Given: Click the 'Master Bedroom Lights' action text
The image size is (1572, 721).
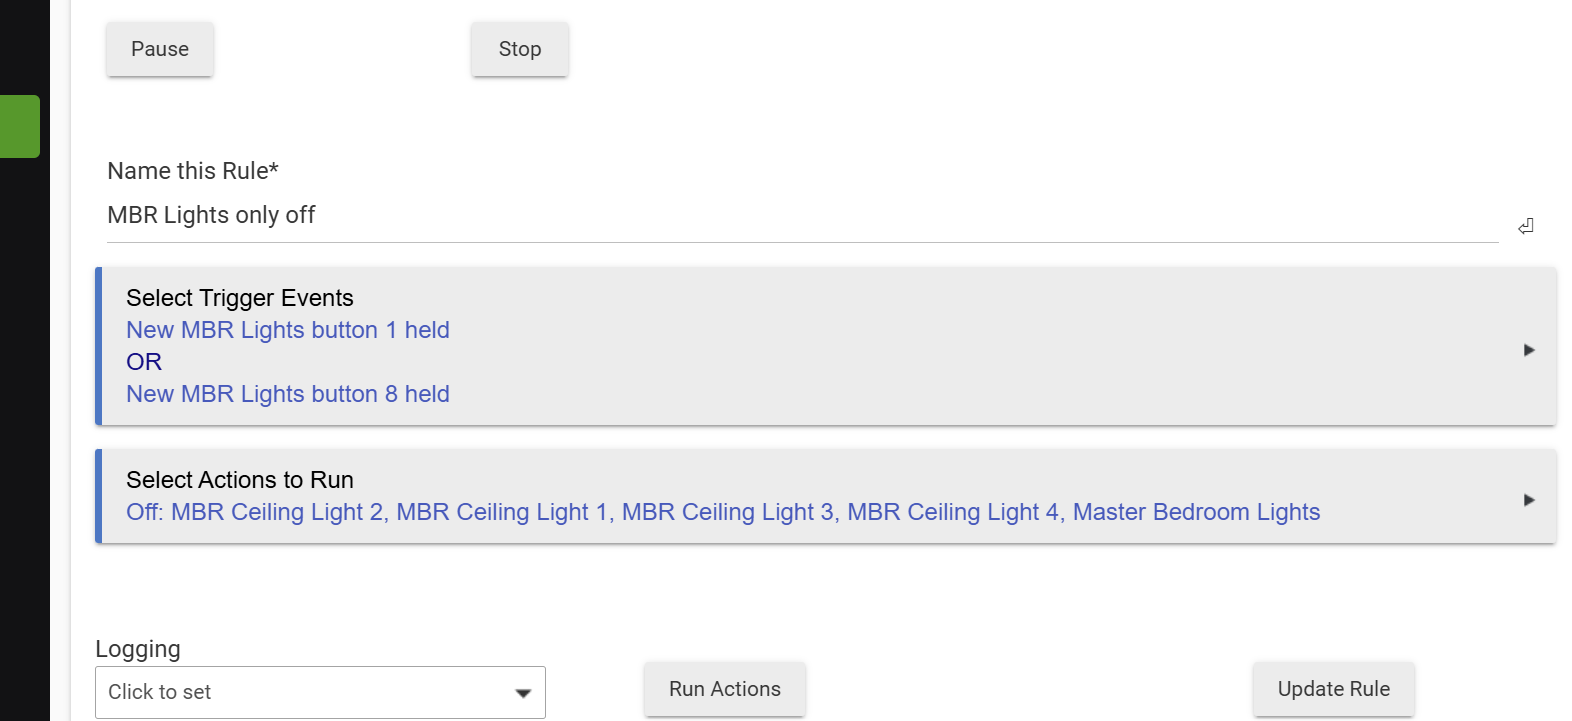Looking at the screenshot, I should click(x=1197, y=512).
